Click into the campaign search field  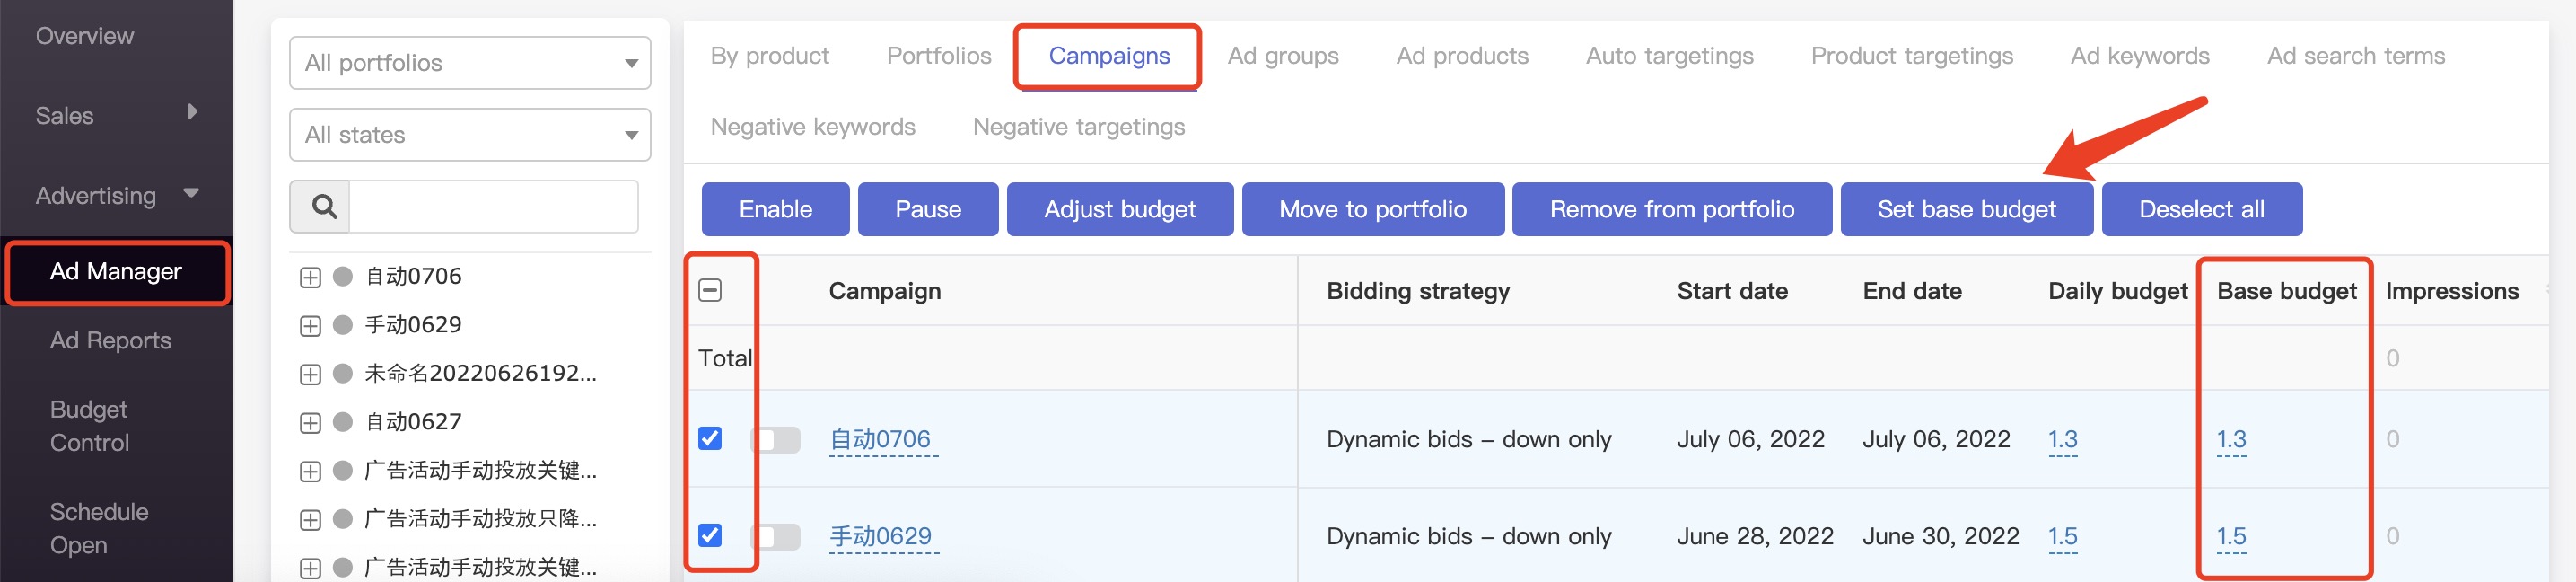coord(493,207)
